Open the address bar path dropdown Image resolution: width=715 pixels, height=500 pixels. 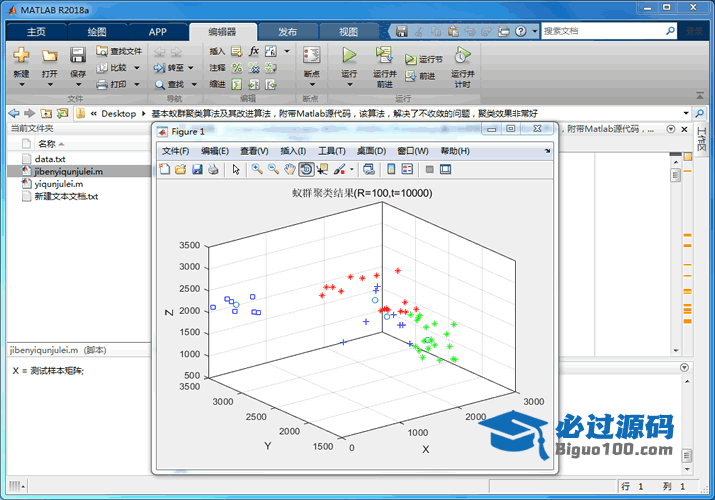pyautogui.click(x=686, y=113)
